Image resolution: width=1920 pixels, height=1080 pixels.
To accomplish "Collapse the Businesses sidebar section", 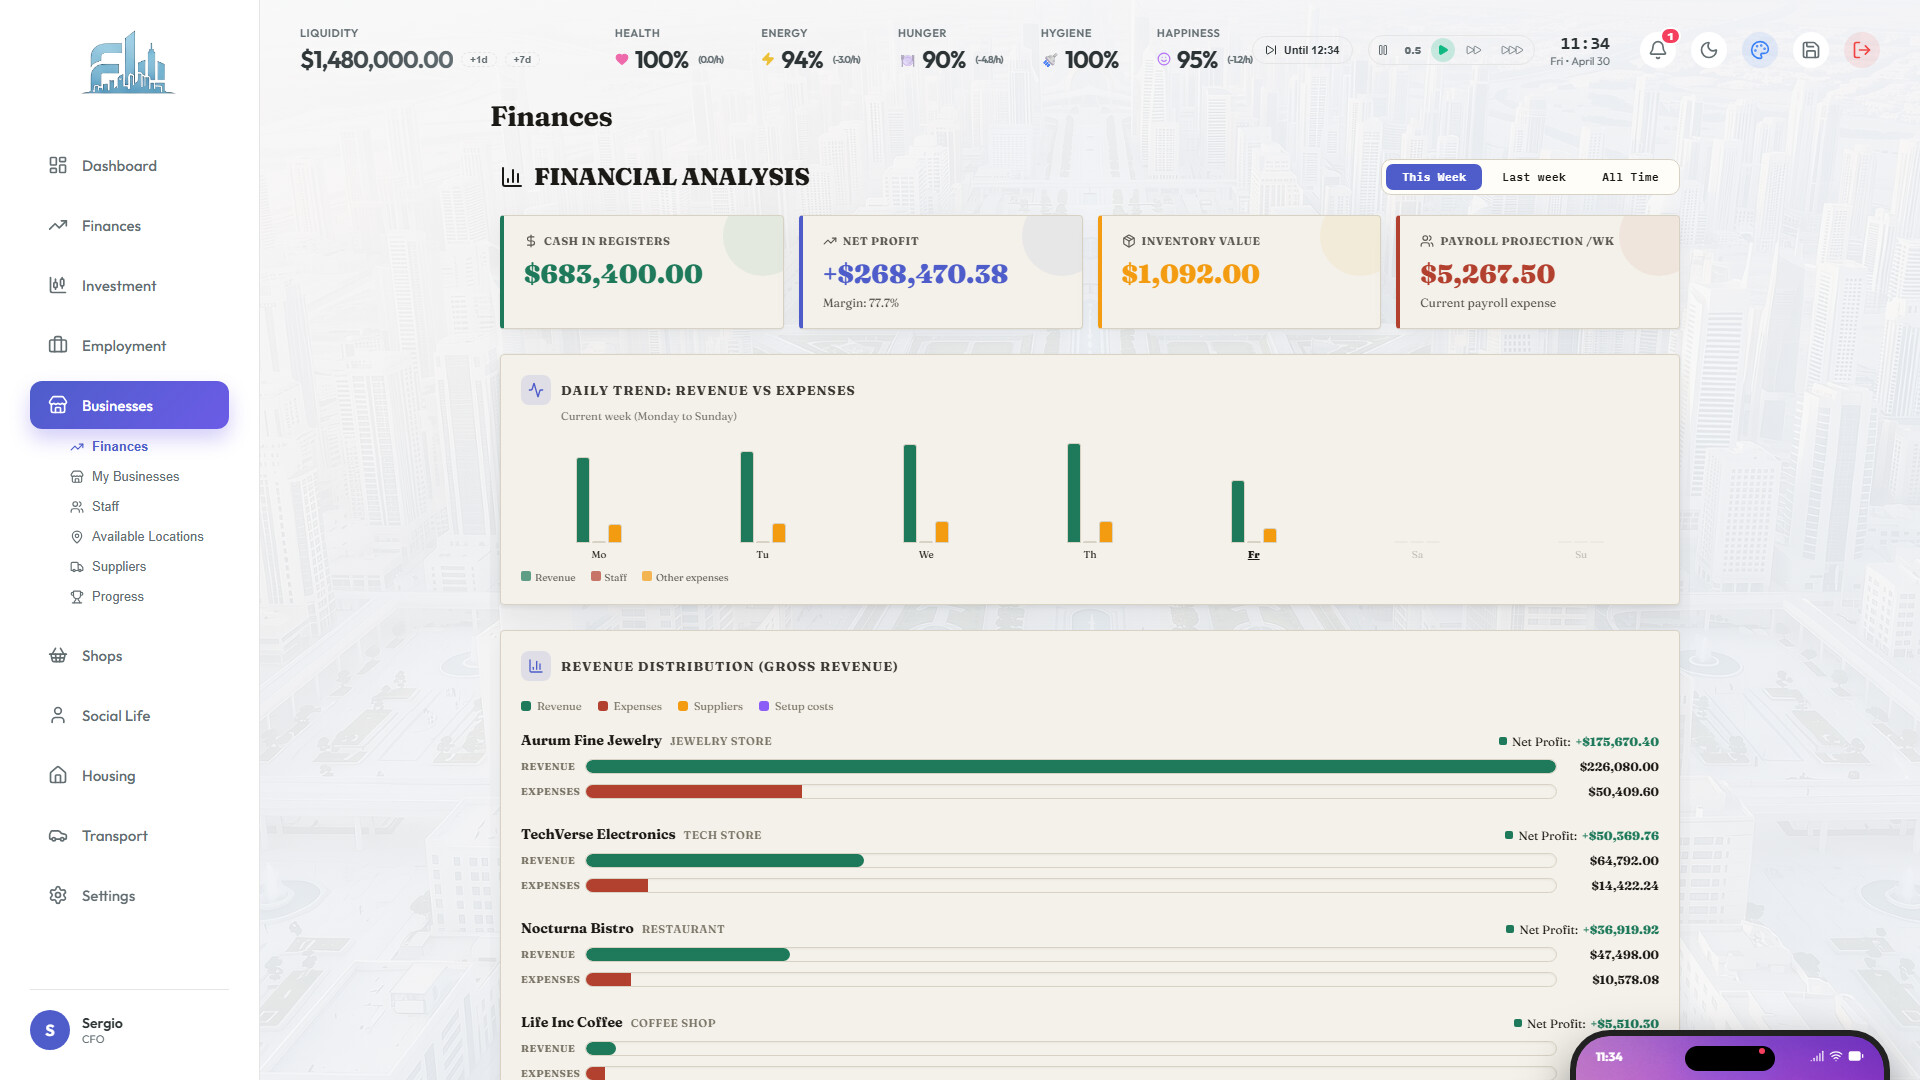I will tap(129, 405).
